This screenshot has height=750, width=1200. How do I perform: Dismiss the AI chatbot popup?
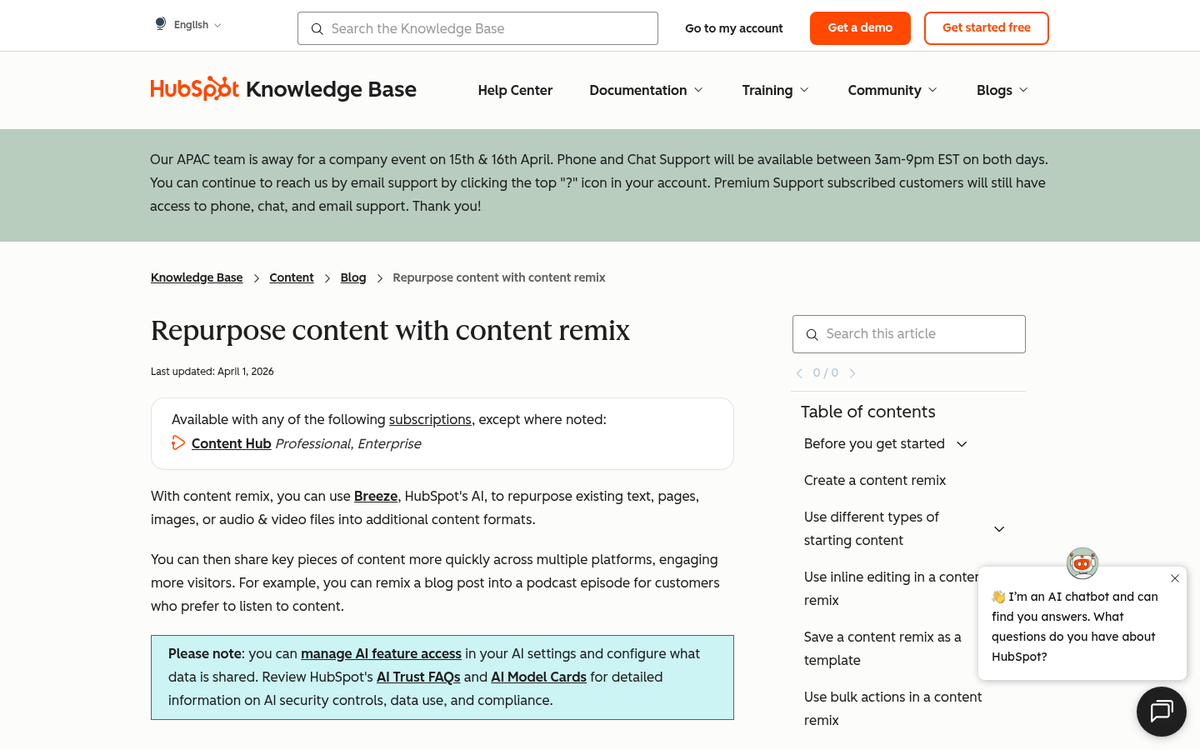[1174, 578]
